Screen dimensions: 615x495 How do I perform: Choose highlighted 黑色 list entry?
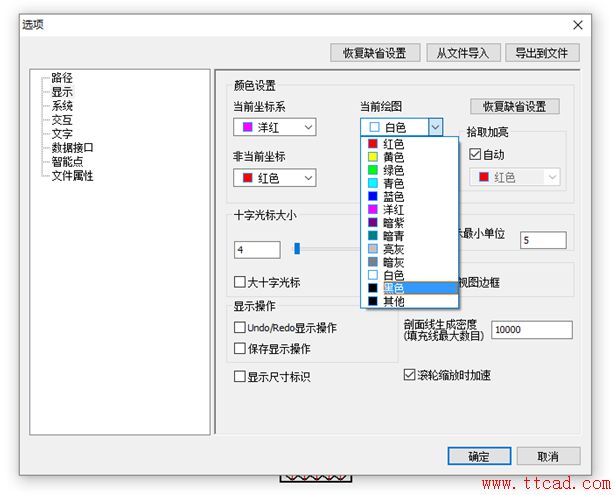pos(409,288)
